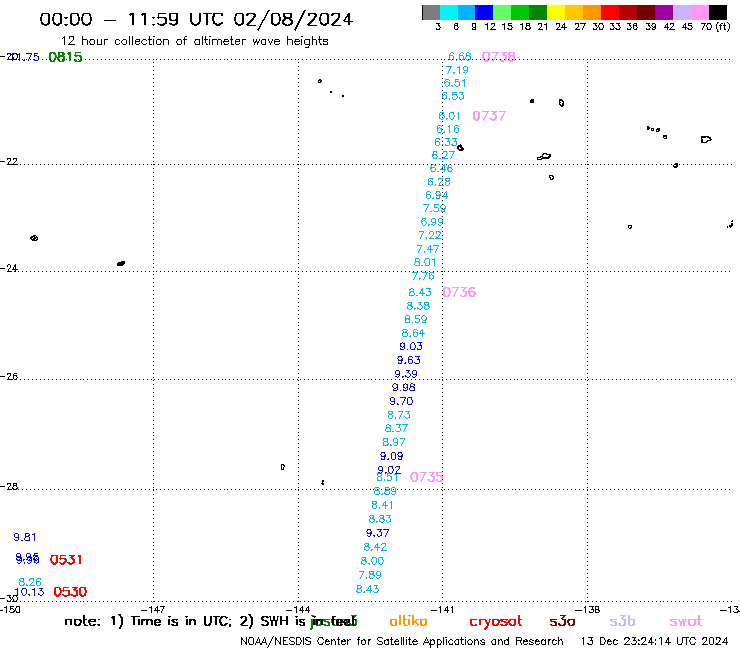This screenshot has width=740, height=650.
Task: Select the pink time stamp '0738'
Action: 498,57
